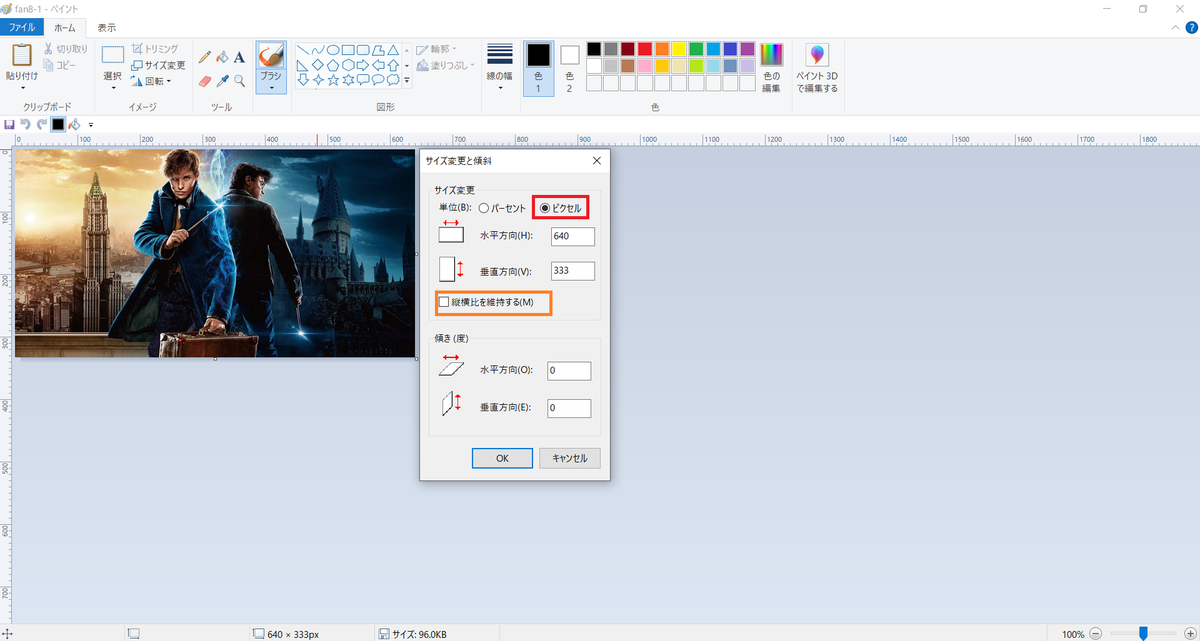Screen dimensions: 1200x641
Task: Select the Color picker eyedropper tool
Action: (x=222, y=80)
